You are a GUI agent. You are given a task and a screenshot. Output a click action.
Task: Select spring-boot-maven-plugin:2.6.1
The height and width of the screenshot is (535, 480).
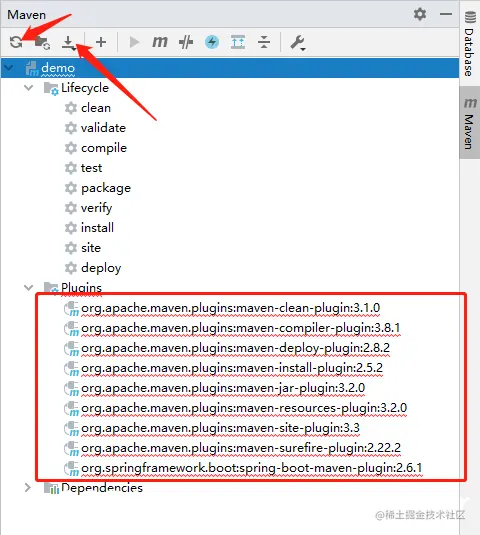tap(252, 468)
